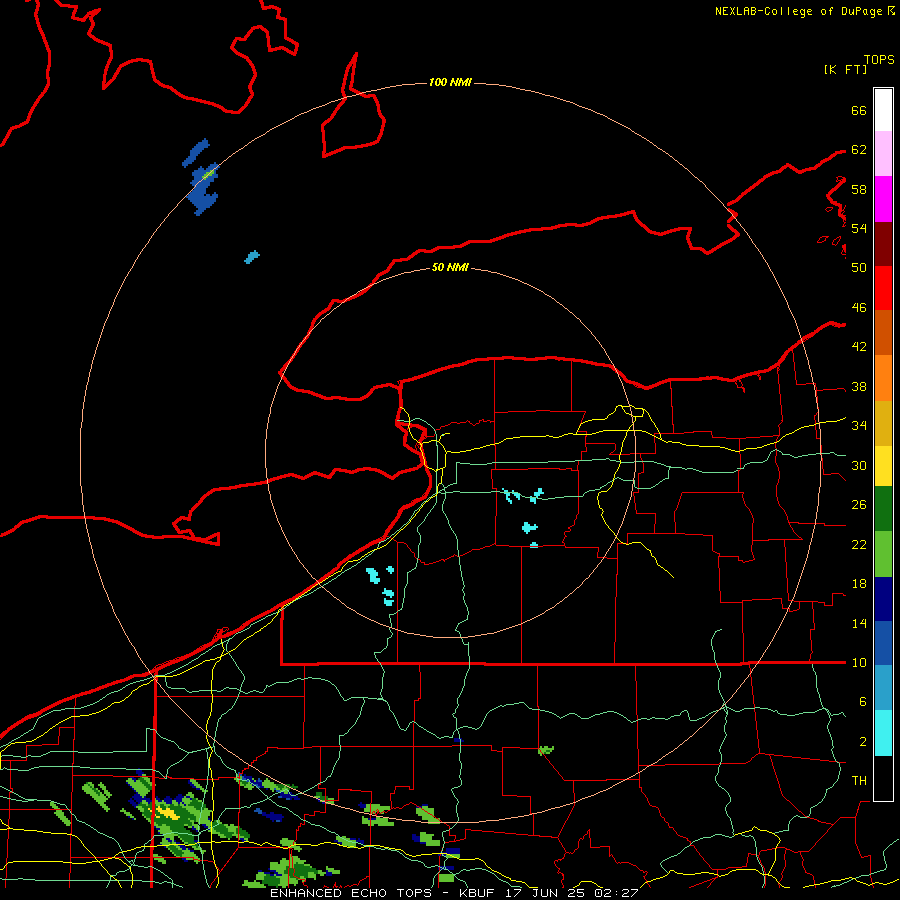
Task: Click the "62" legend value
Action: click(859, 150)
